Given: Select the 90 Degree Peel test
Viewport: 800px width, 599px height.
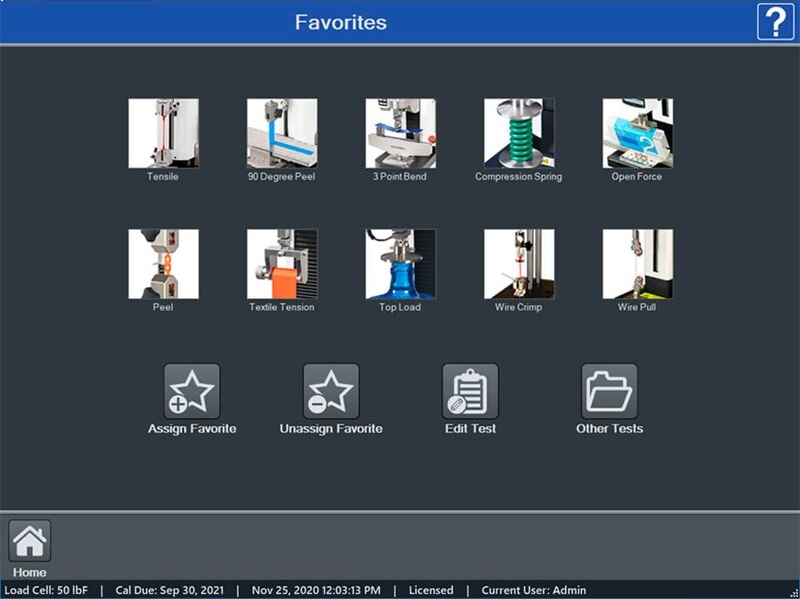Looking at the screenshot, I should click(282, 133).
